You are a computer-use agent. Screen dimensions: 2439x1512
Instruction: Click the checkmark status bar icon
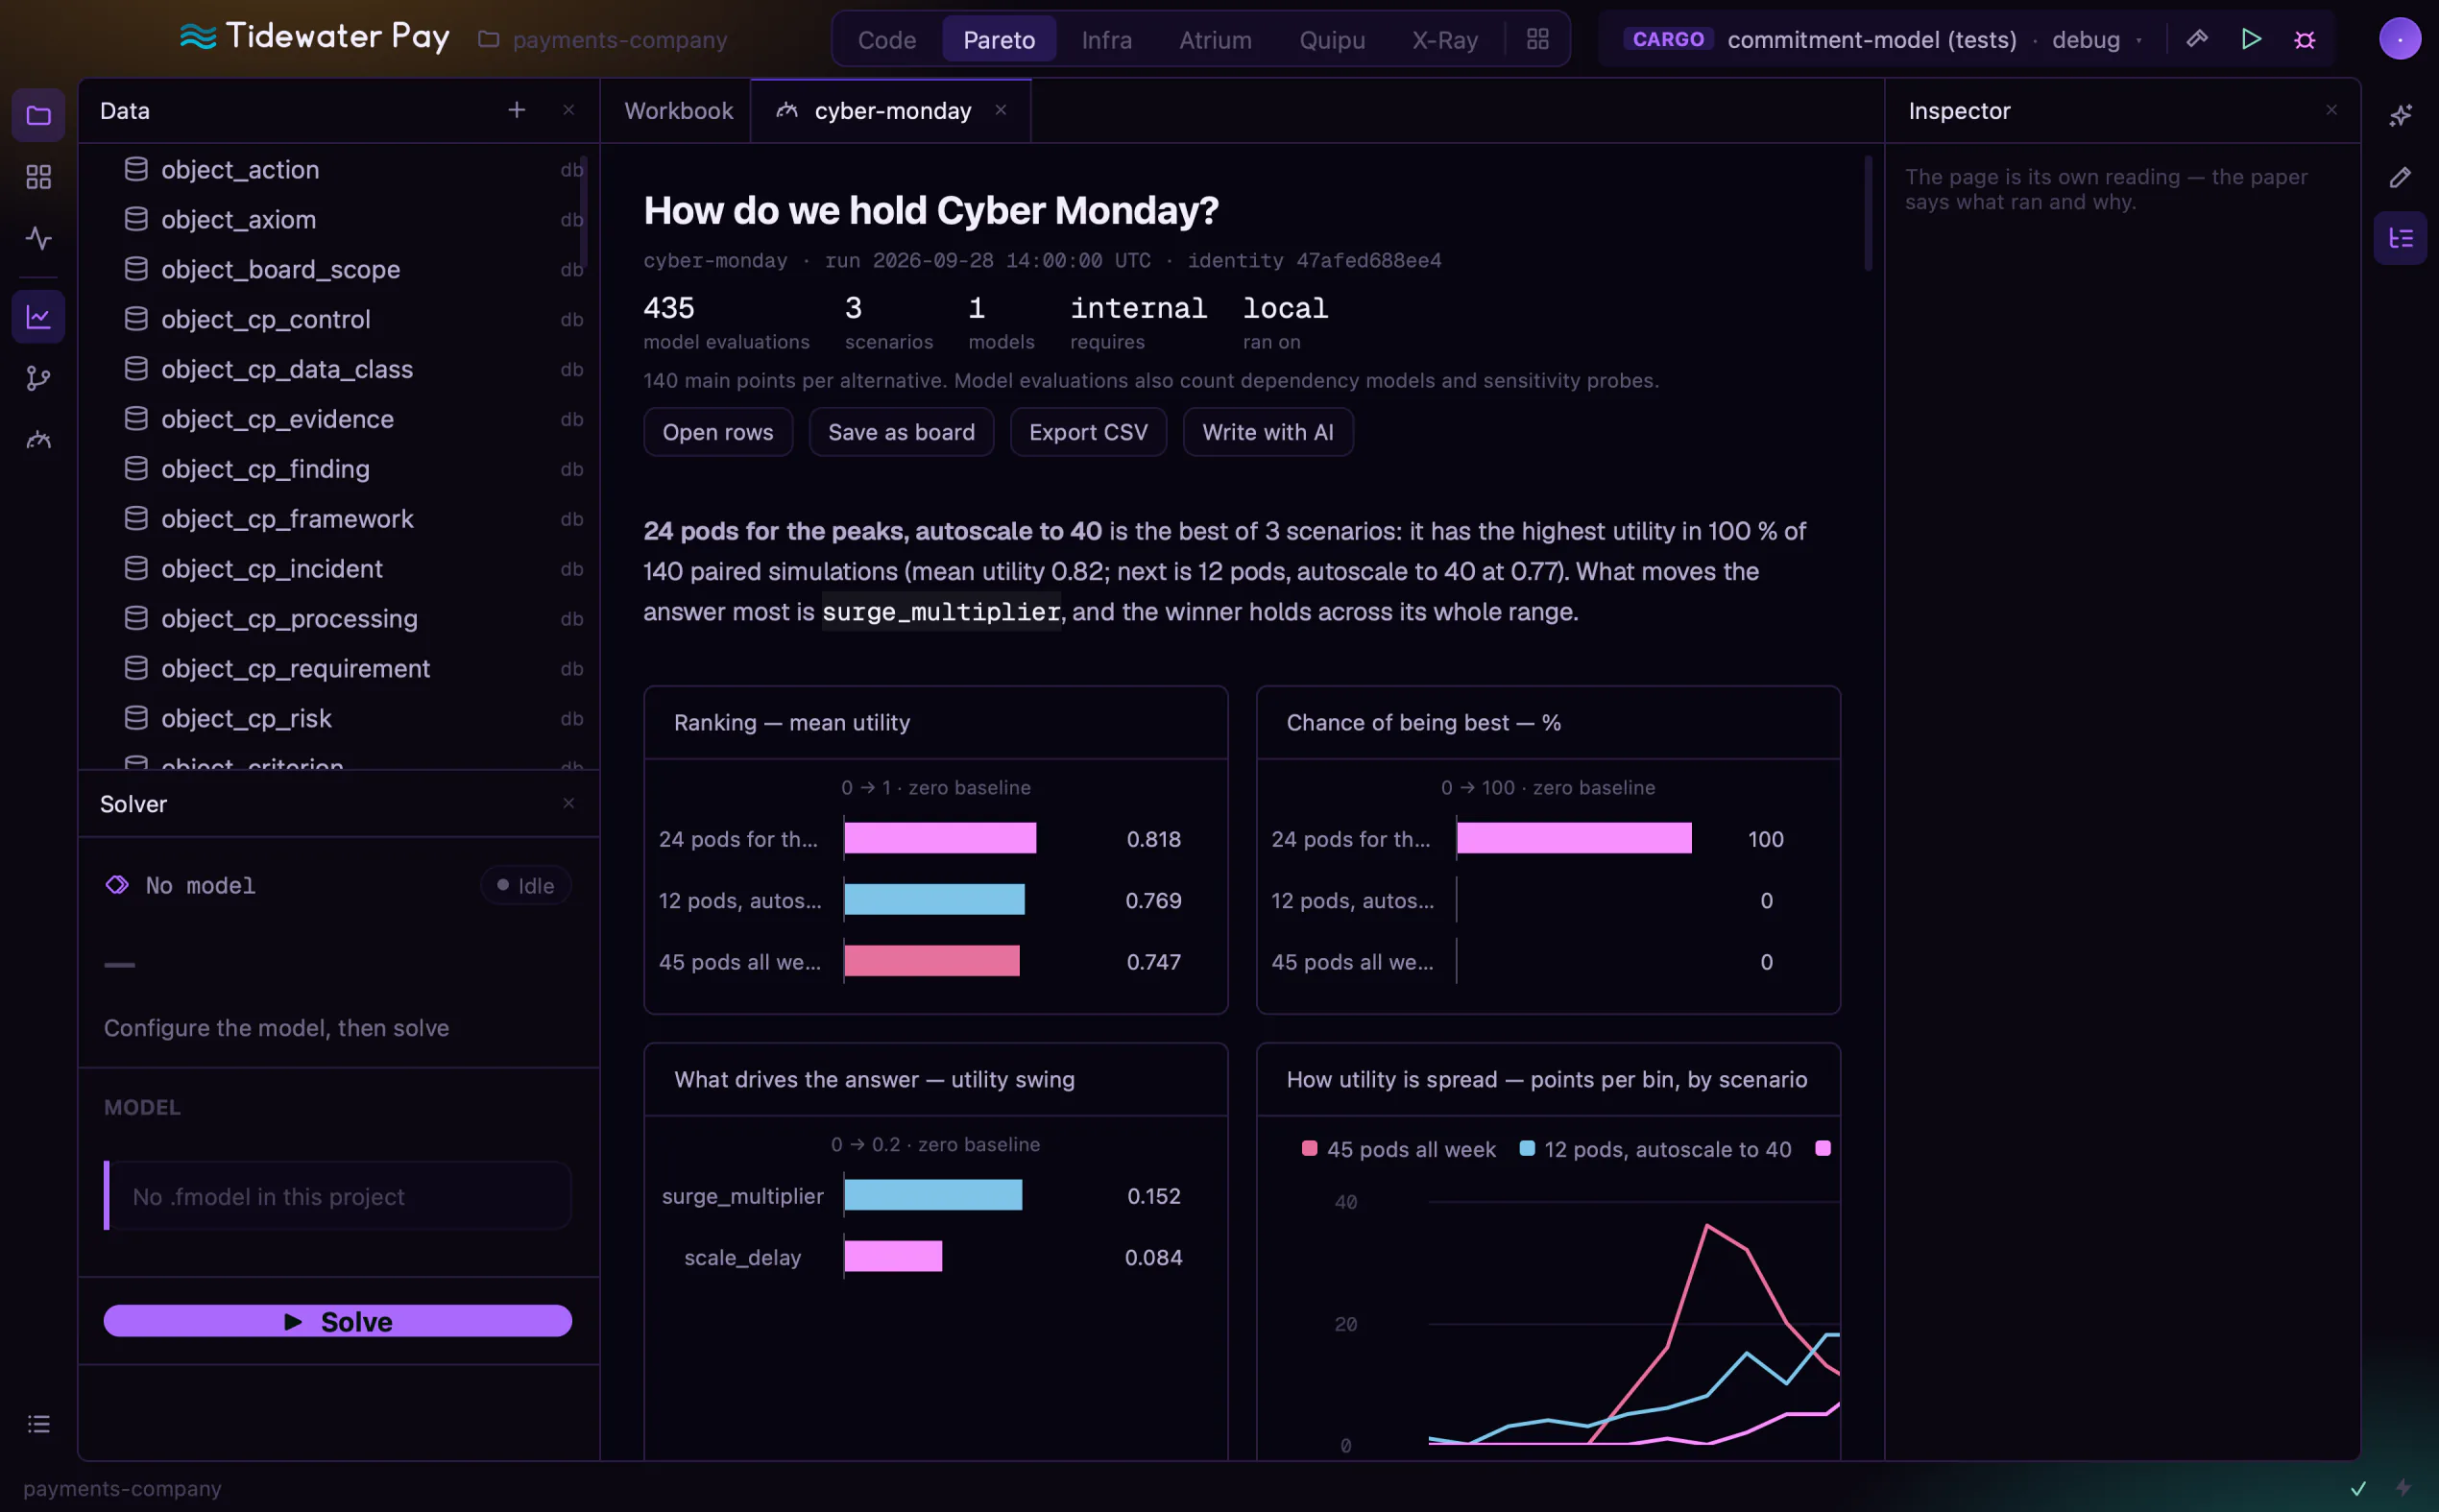click(2358, 1488)
